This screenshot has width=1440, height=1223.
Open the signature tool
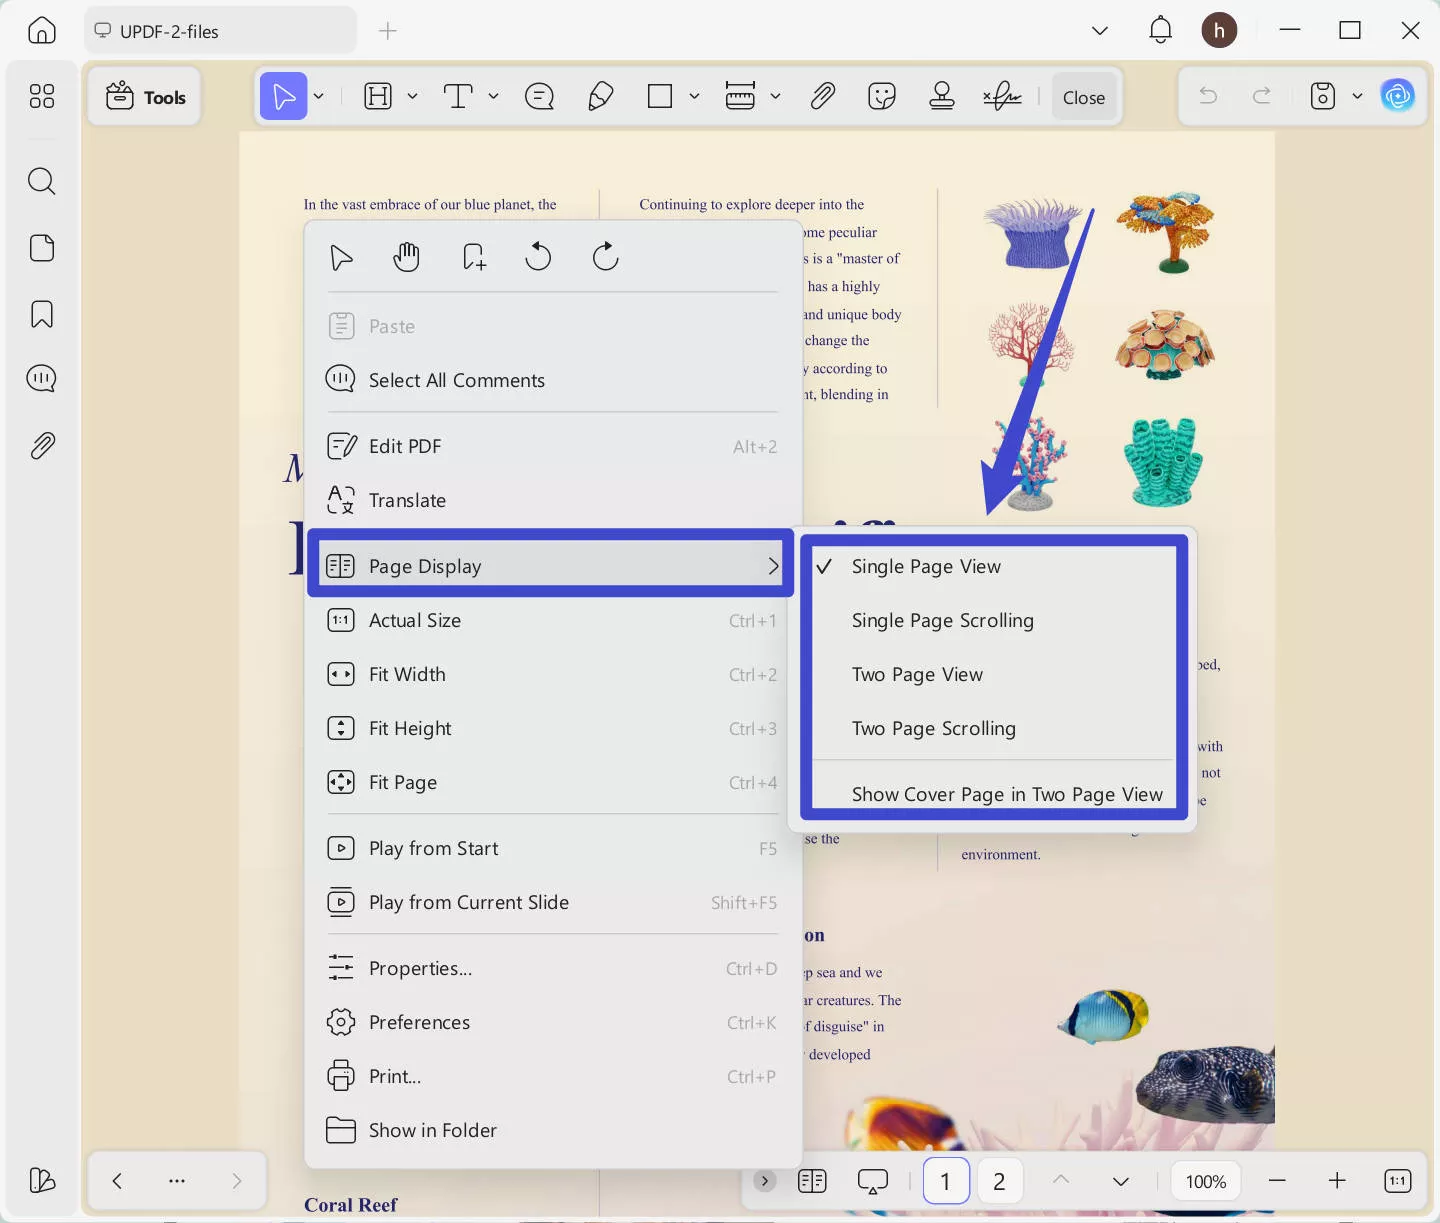tap(1001, 97)
